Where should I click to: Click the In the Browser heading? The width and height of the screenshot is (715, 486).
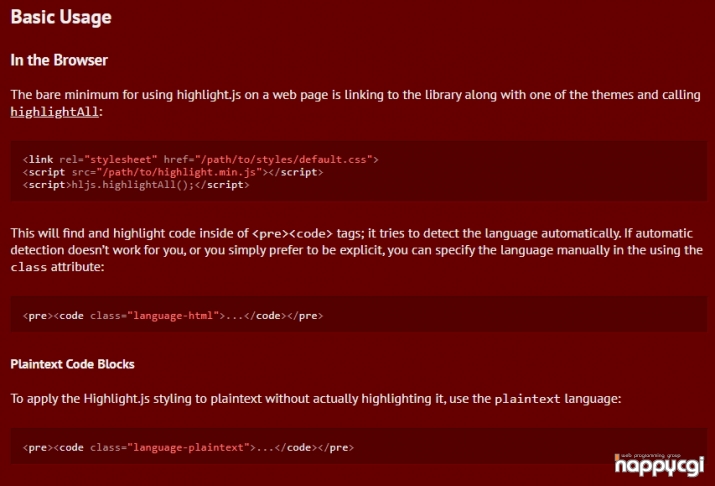click(59, 60)
